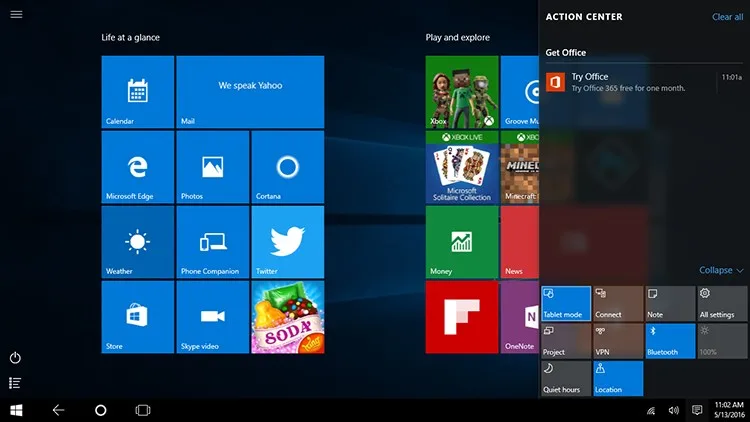750x422 pixels.
Task: Click the 100% brightness quick action
Action: tap(722, 341)
